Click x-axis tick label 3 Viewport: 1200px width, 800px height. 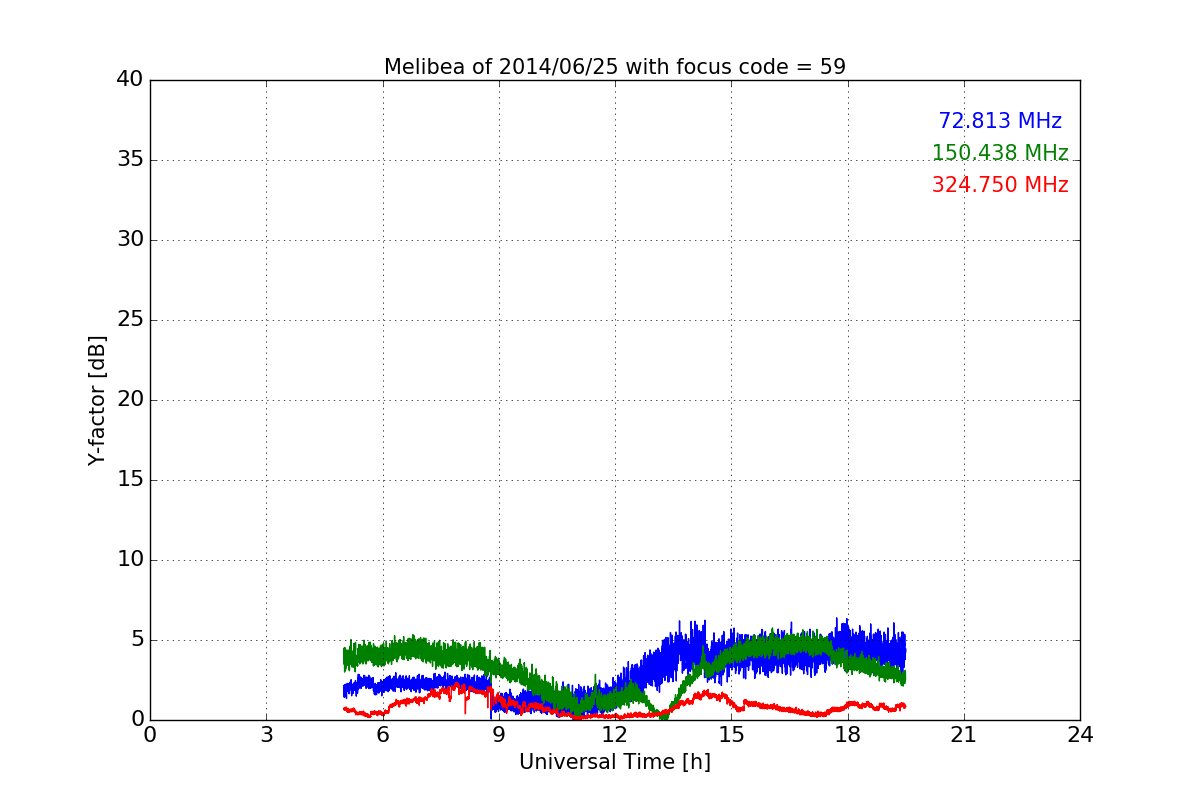pyautogui.click(x=266, y=735)
